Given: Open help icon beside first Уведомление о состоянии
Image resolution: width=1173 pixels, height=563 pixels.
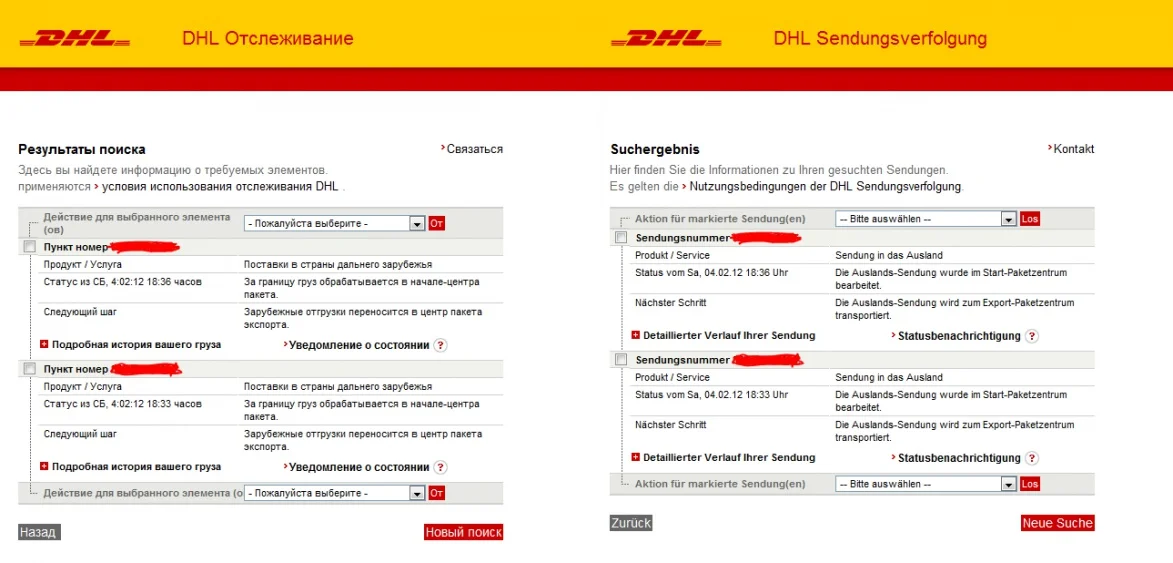Looking at the screenshot, I should (x=440, y=345).
